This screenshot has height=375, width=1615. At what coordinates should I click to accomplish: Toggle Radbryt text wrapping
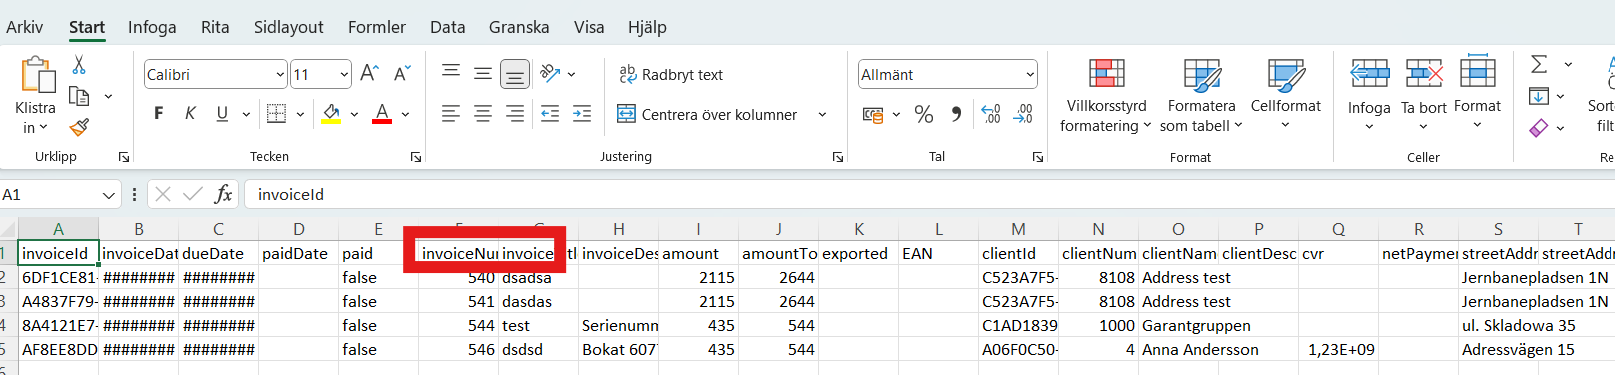671,74
